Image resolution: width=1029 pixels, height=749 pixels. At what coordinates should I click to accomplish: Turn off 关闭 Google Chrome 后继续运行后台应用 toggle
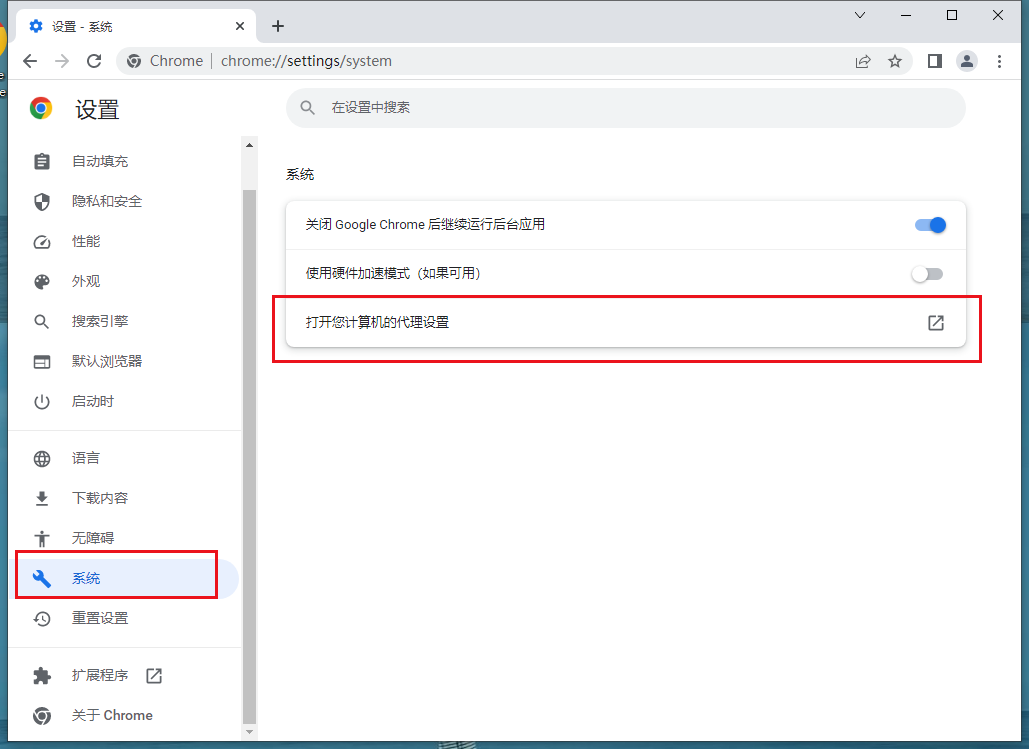pyautogui.click(x=930, y=225)
